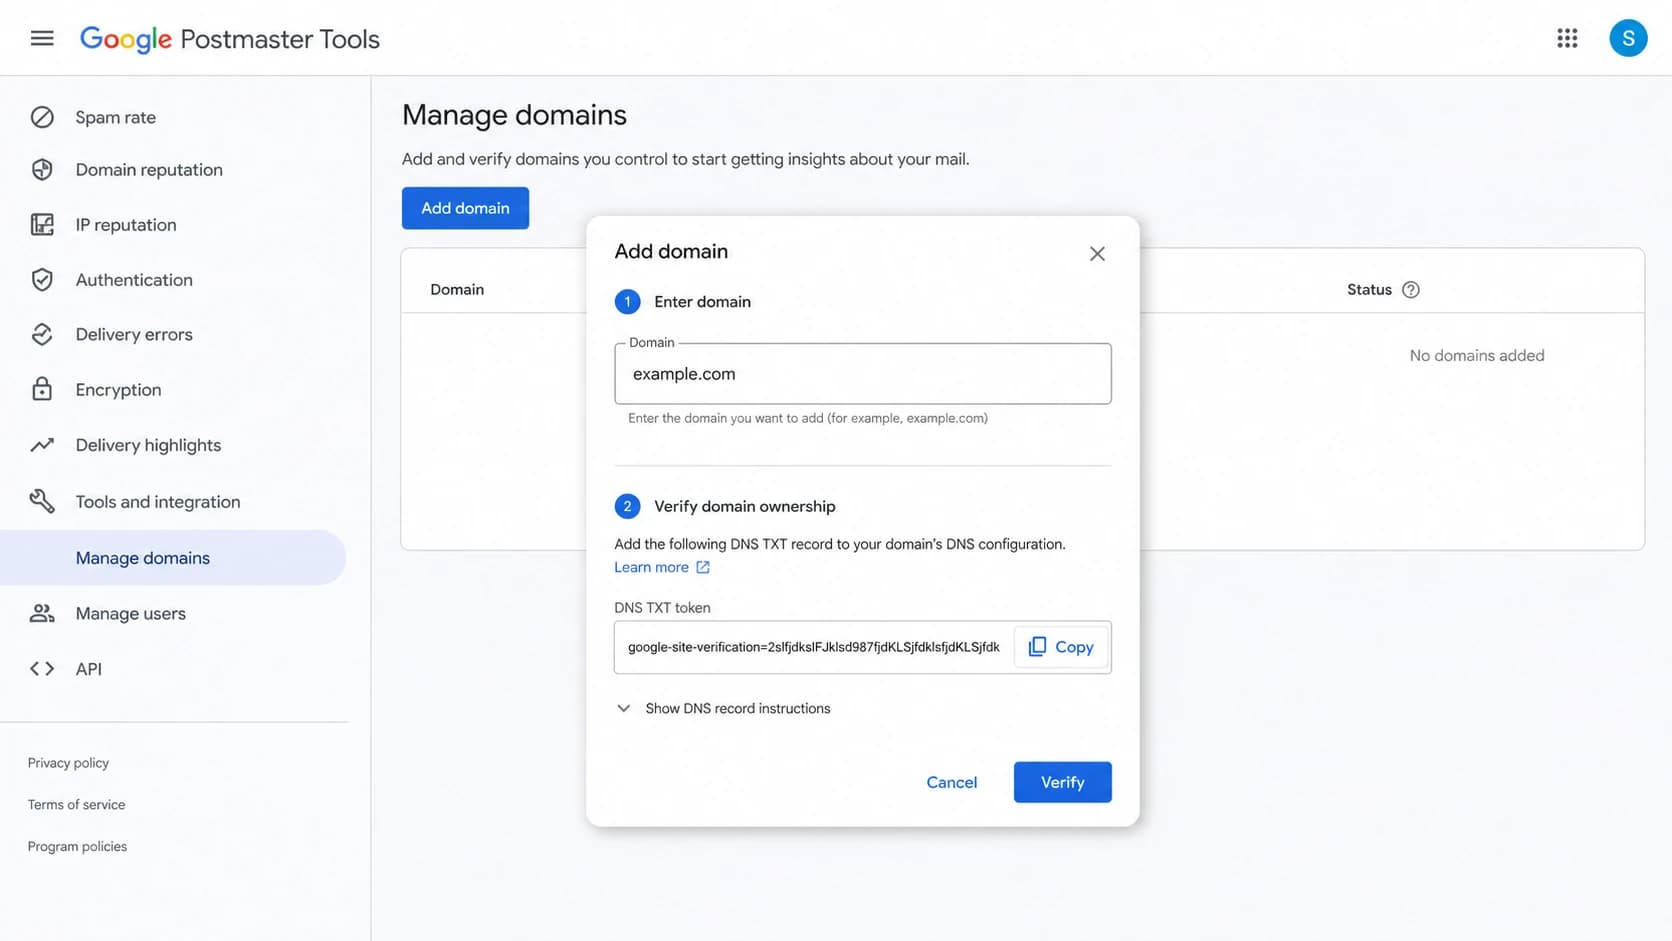
Task: Open the hamburger main menu
Action: tap(42, 39)
